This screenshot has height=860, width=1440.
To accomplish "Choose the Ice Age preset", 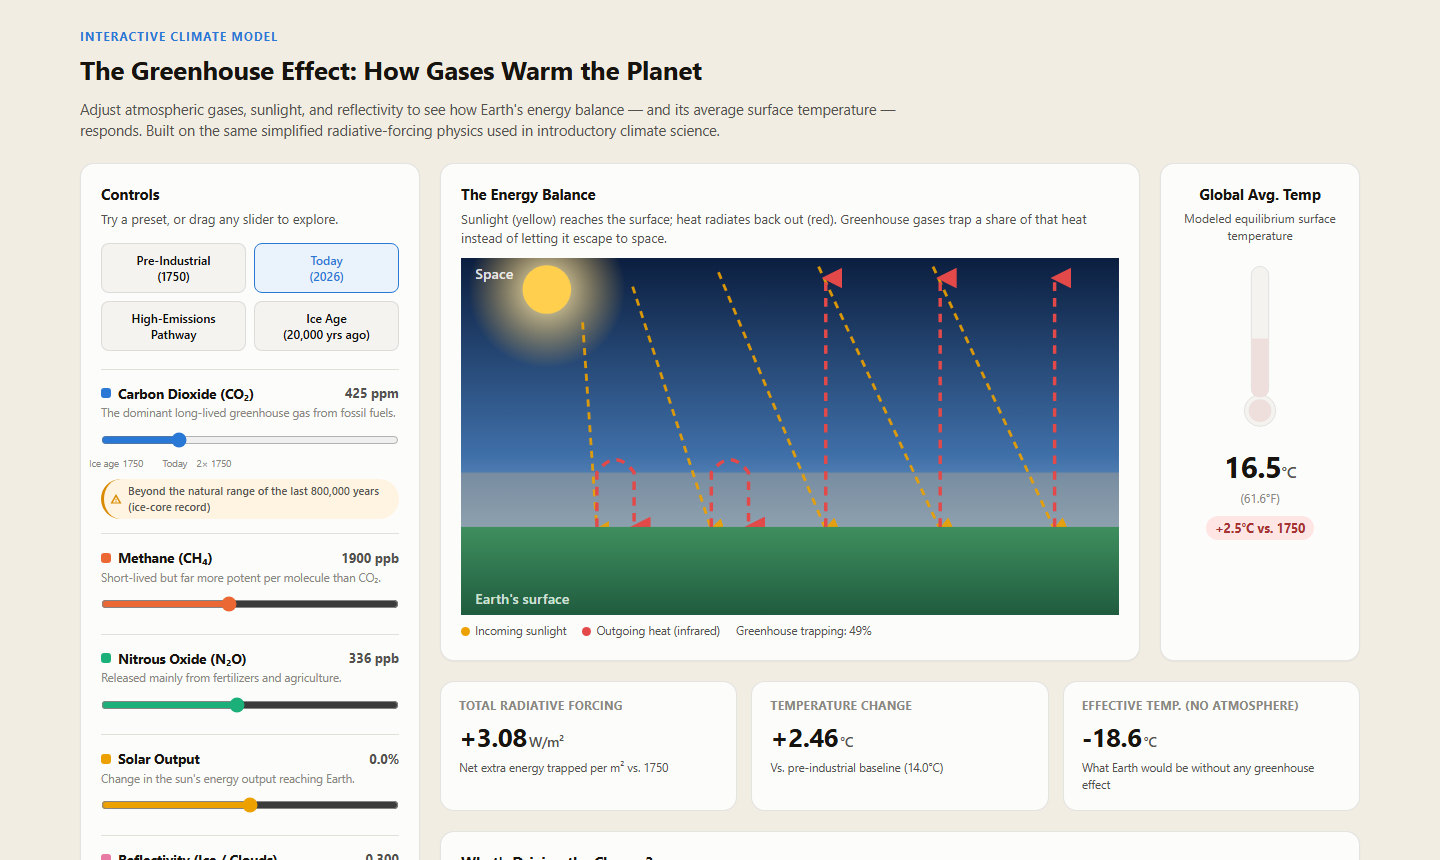I will pyautogui.click(x=326, y=326).
